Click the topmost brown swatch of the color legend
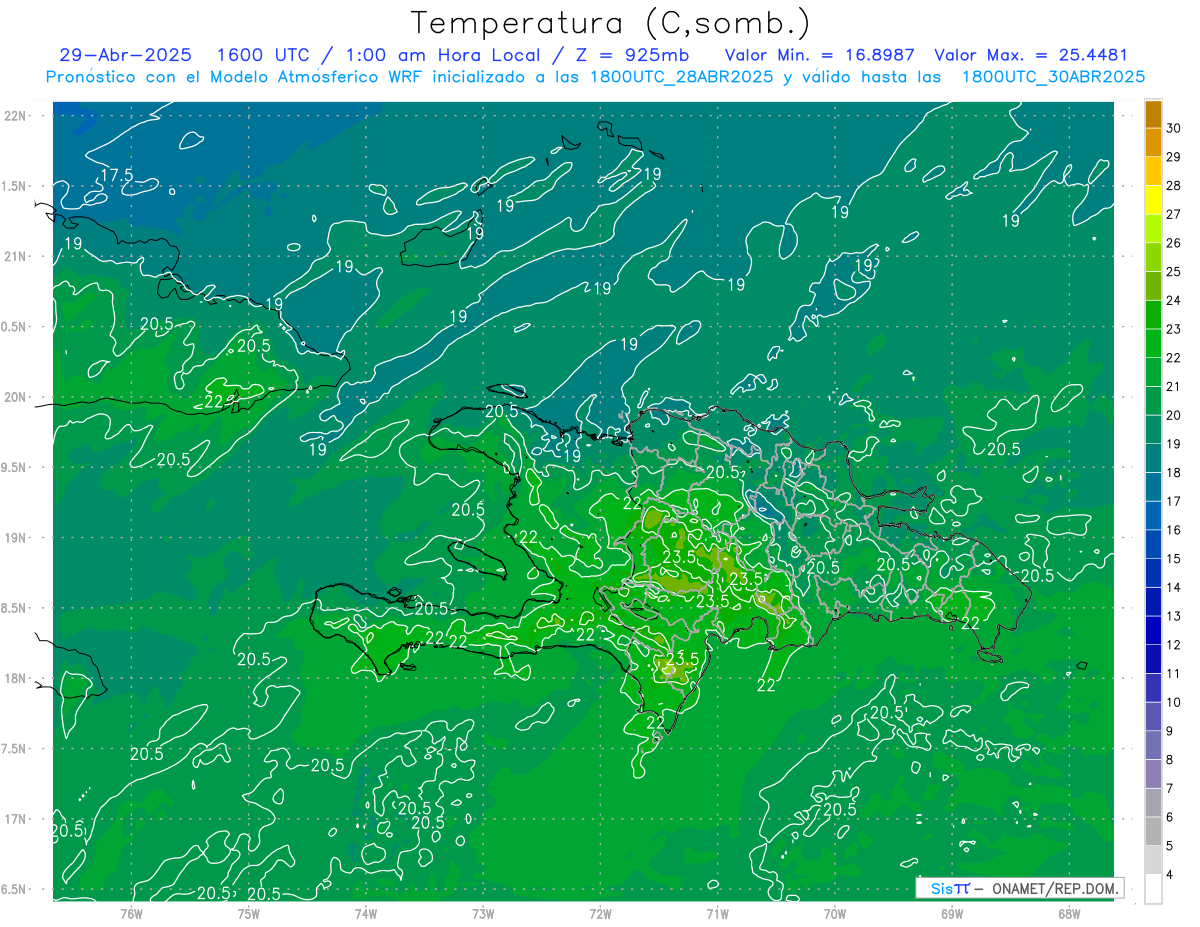This screenshot has width=1200, height=927. 1153,114
